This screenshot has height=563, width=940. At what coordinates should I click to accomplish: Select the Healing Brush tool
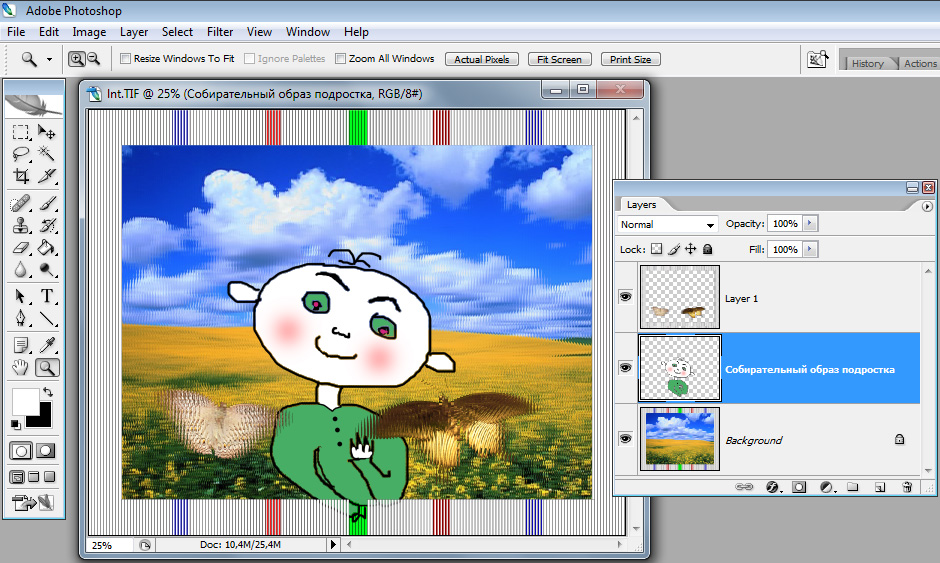pyautogui.click(x=20, y=204)
